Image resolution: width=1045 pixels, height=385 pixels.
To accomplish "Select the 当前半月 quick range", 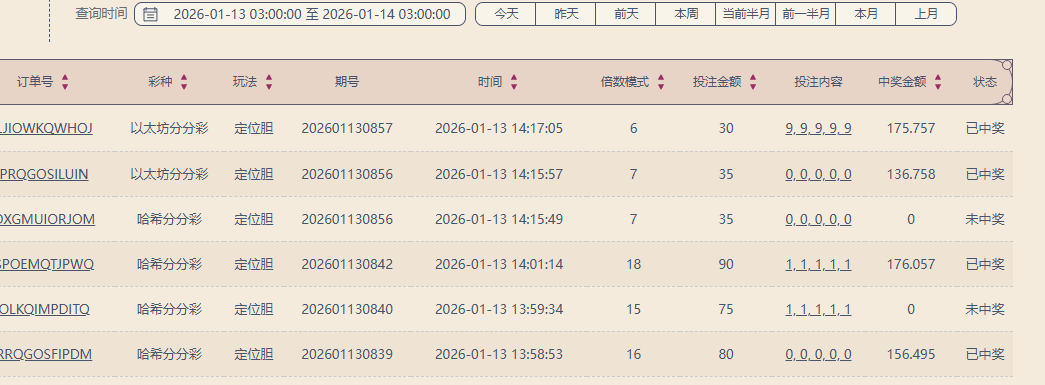I will [x=746, y=14].
